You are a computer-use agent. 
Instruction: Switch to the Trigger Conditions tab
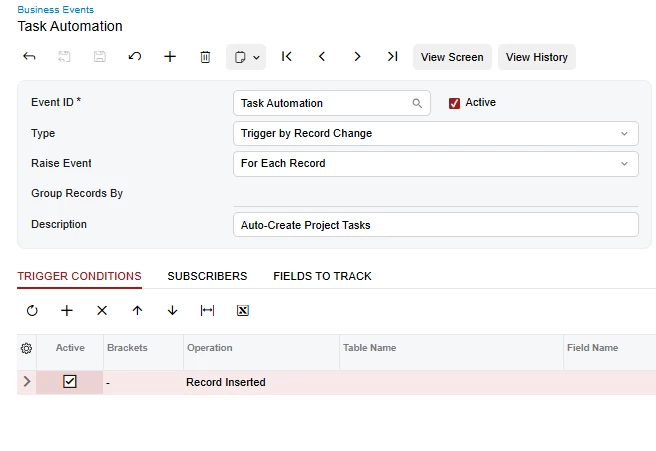[79, 276]
